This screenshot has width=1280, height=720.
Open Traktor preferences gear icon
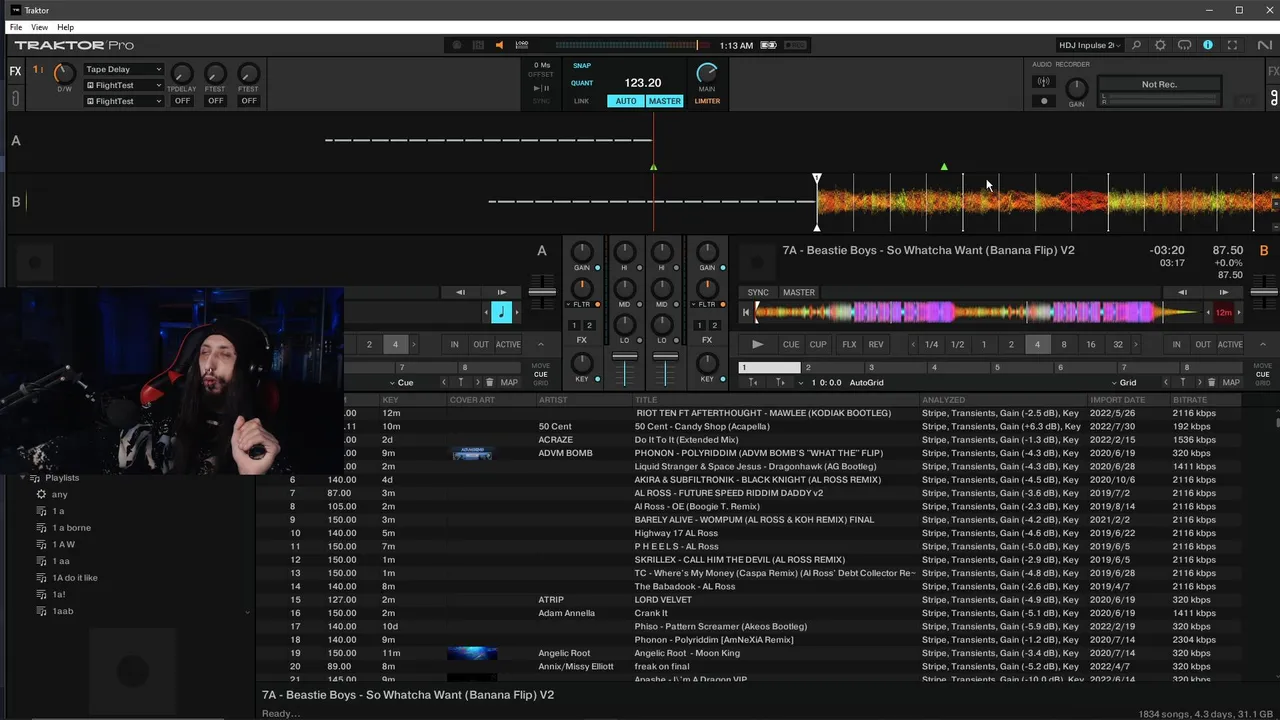[1160, 45]
